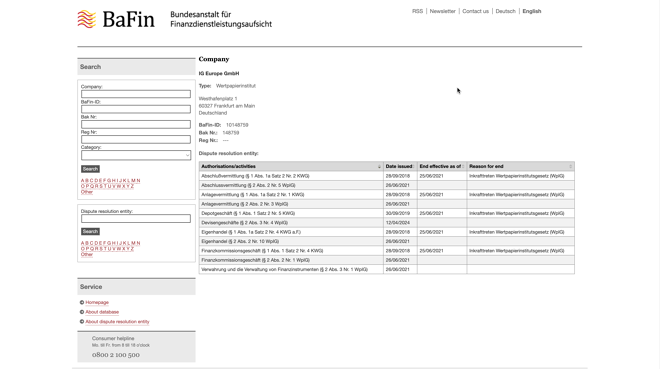This screenshot has width=660, height=369.
Task: Open the Category dropdown
Action: click(136, 155)
